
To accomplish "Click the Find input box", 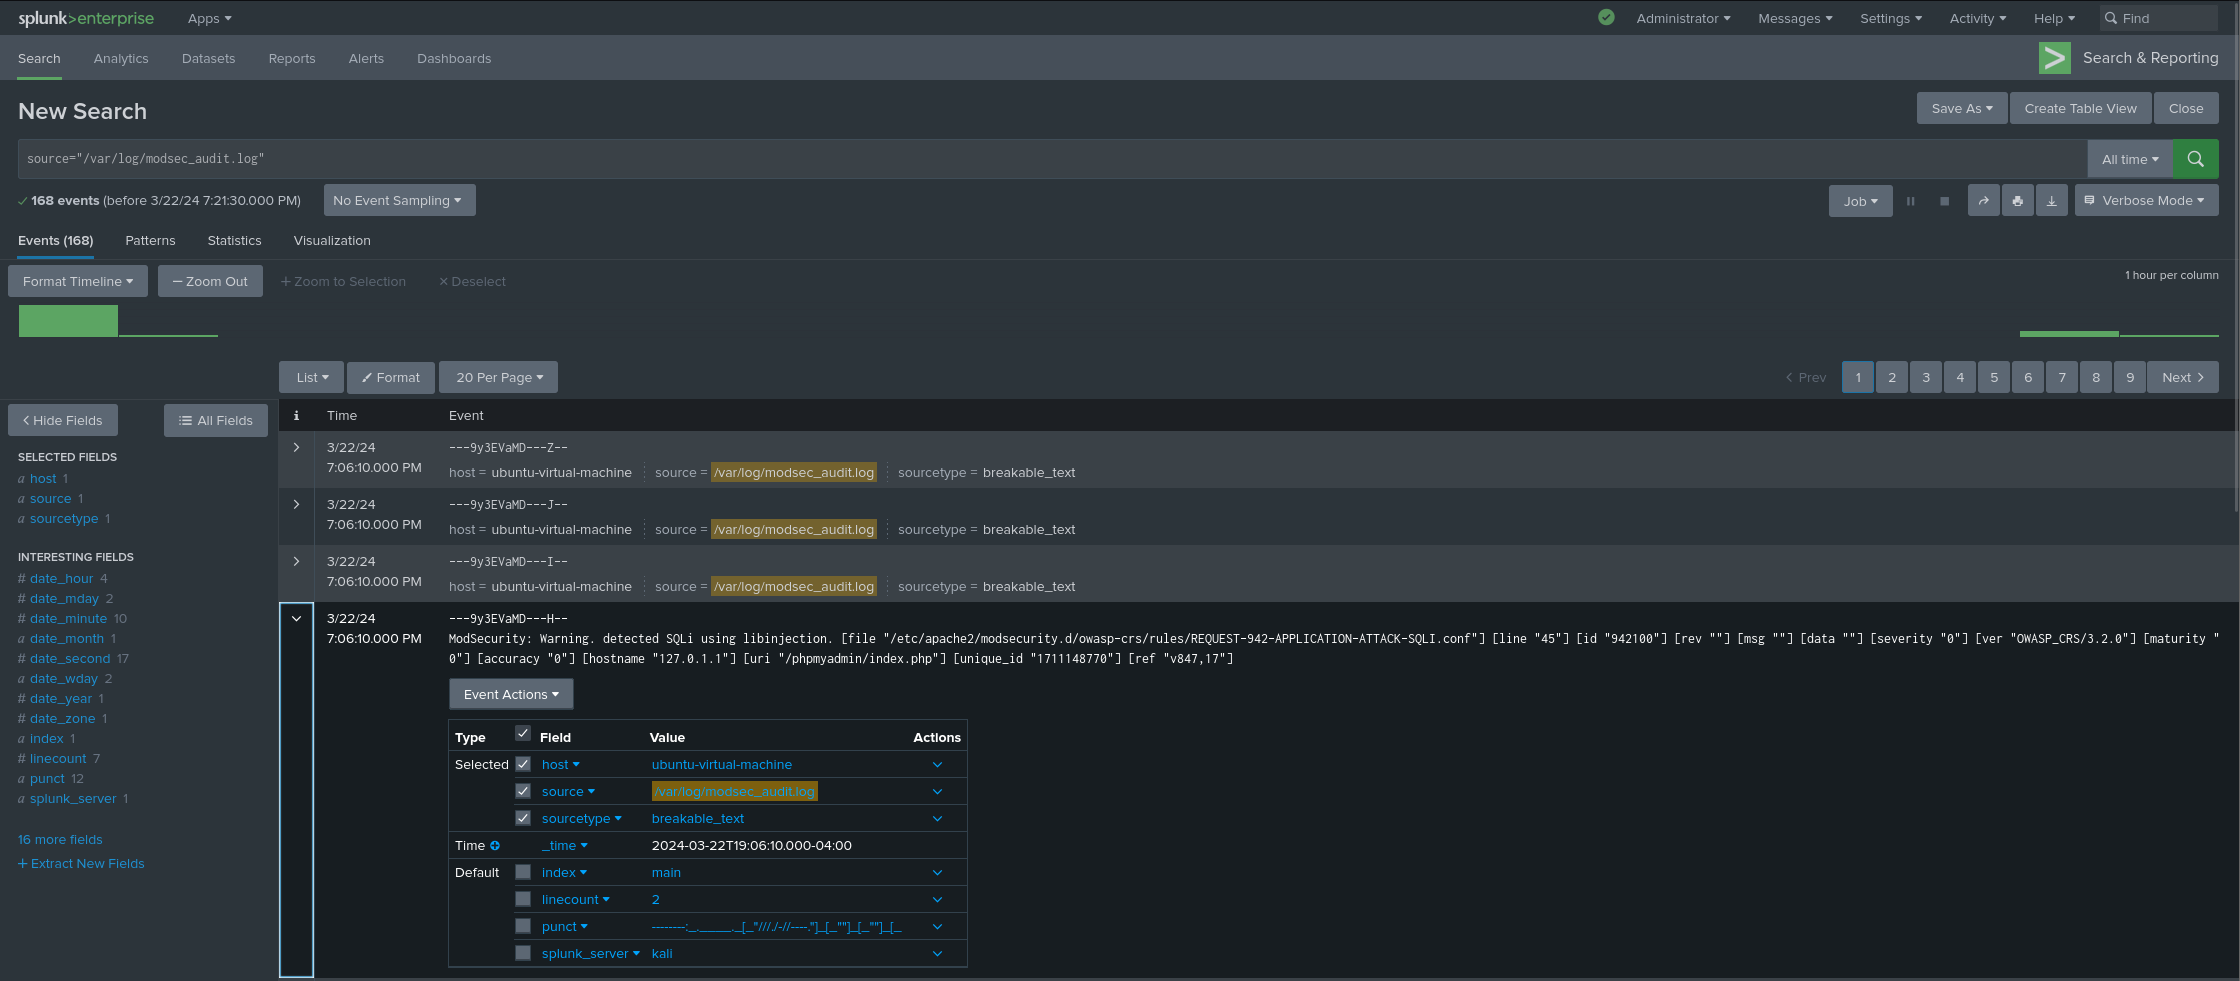I will pos(2158,18).
